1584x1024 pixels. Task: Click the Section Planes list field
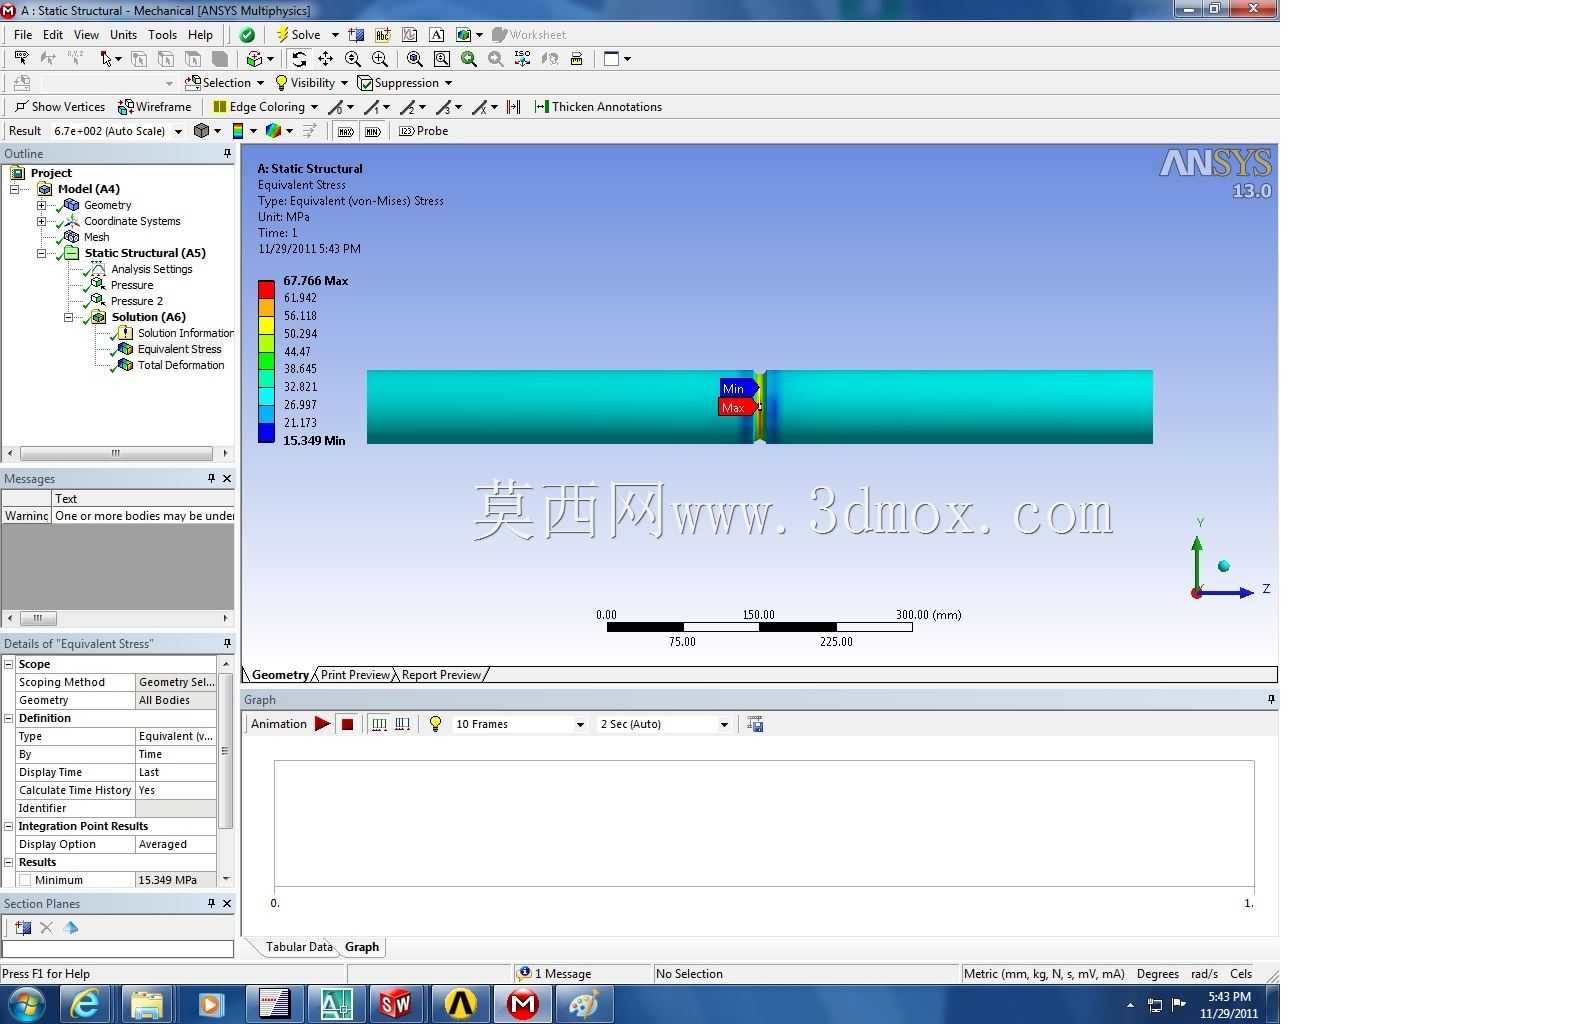(118, 948)
